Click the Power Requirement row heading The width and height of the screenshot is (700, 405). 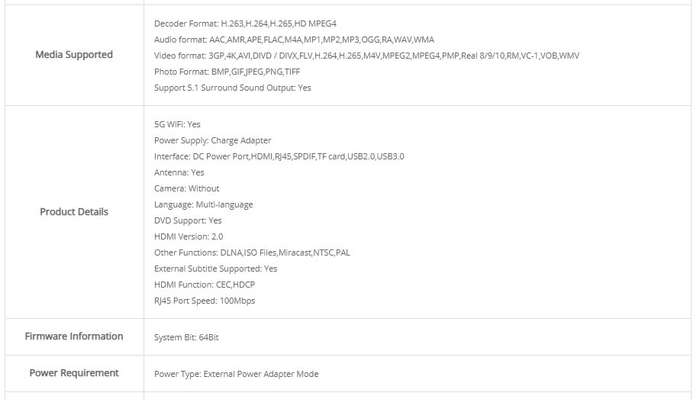74,373
